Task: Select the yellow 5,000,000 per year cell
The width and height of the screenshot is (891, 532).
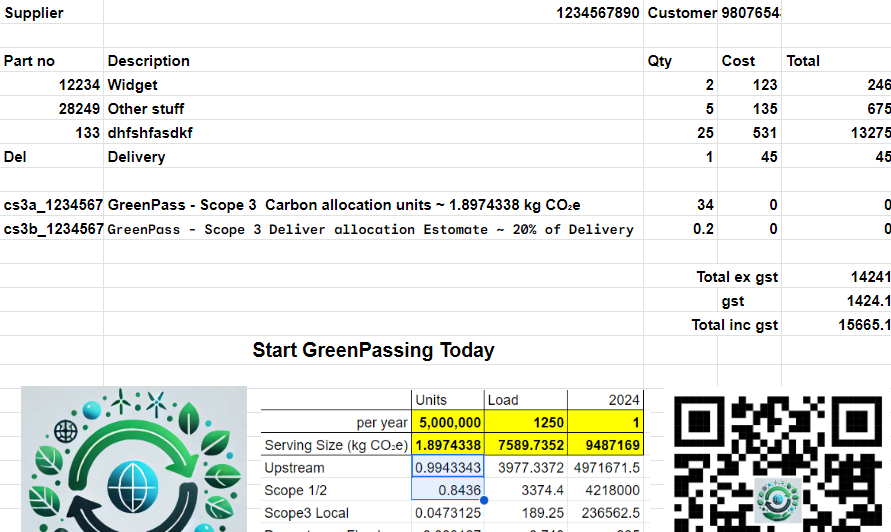Action: pos(448,422)
